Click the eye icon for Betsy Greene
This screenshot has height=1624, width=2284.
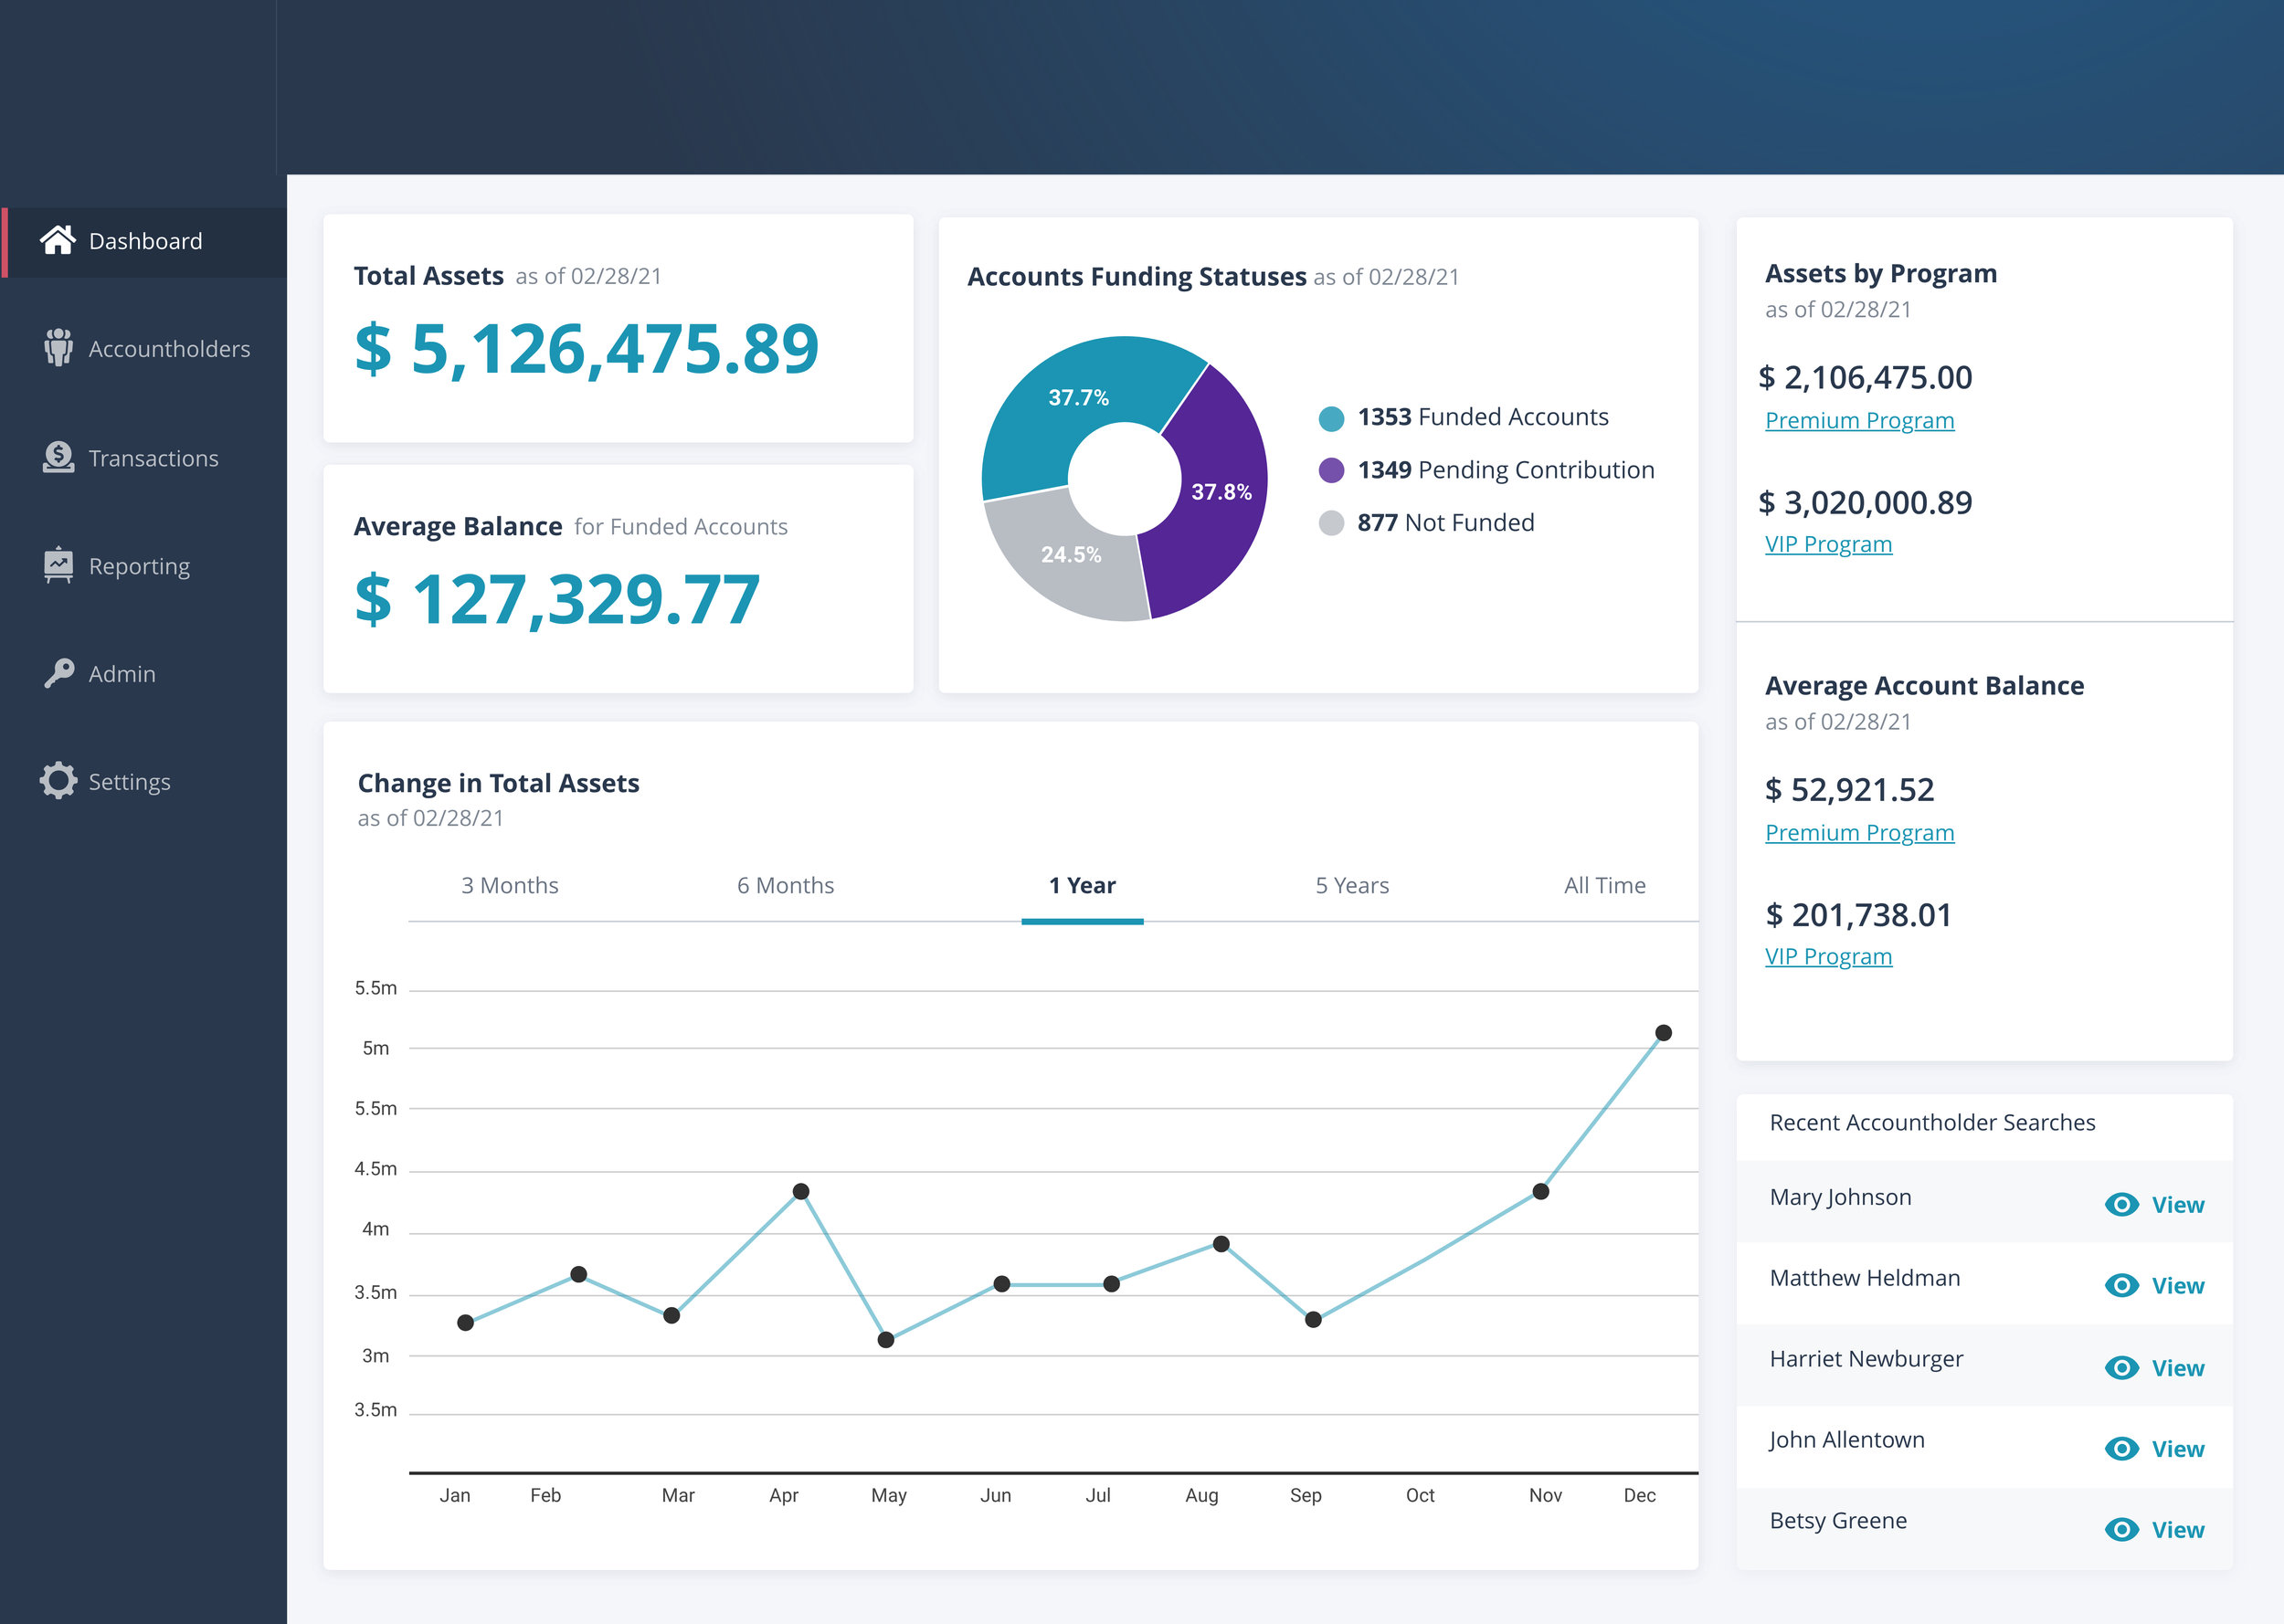pyautogui.click(x=2121, y=1529)
